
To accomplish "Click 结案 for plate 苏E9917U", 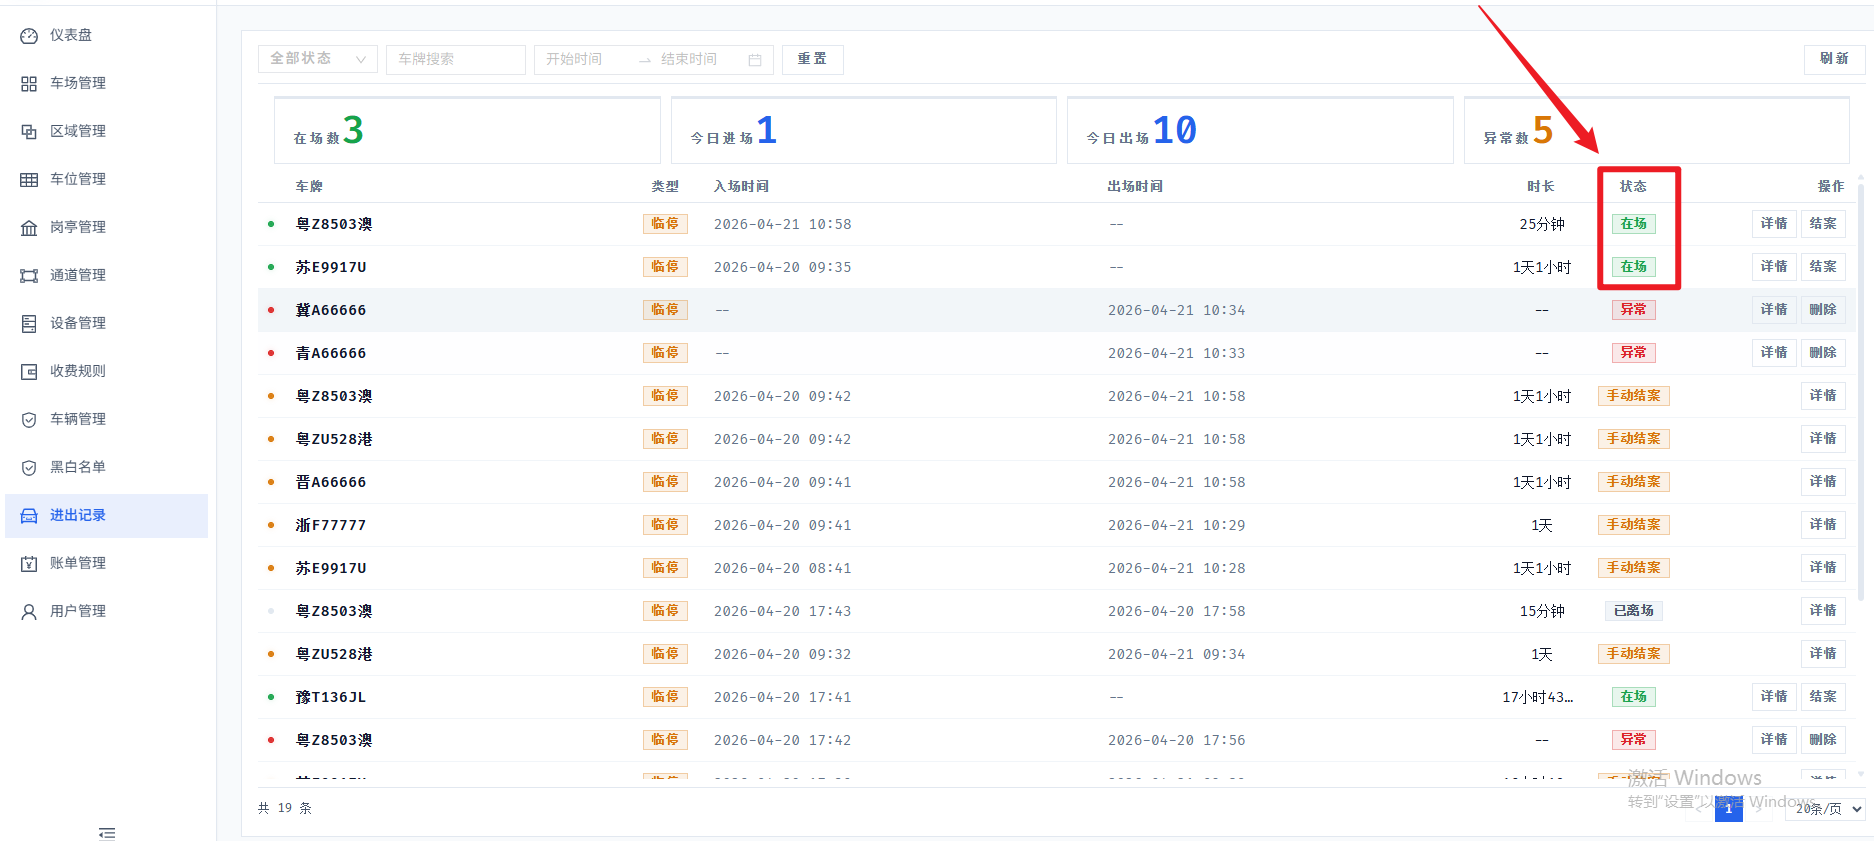I will [x=1822, y=267].
